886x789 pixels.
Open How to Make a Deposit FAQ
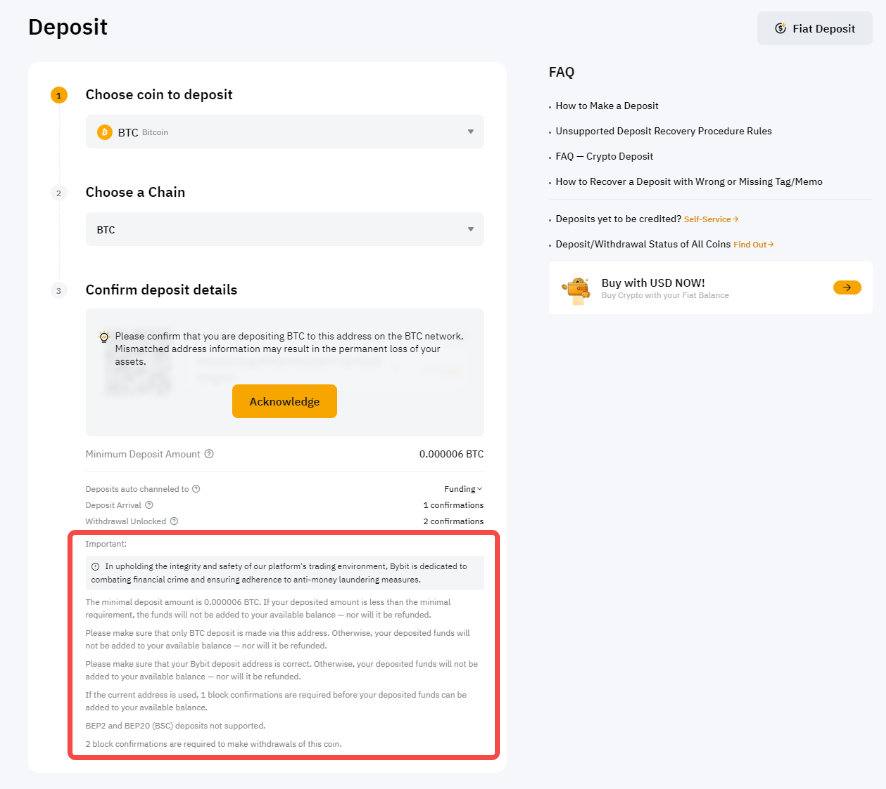pyautogui.click(x=607, y=106)
